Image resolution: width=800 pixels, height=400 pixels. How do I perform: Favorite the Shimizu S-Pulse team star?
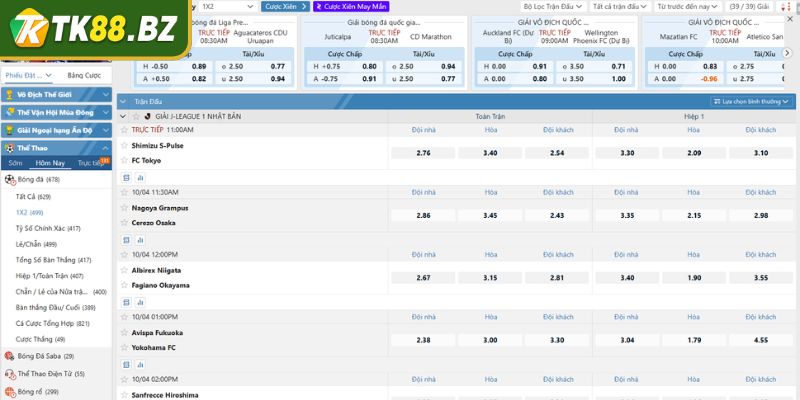(124, 145)
